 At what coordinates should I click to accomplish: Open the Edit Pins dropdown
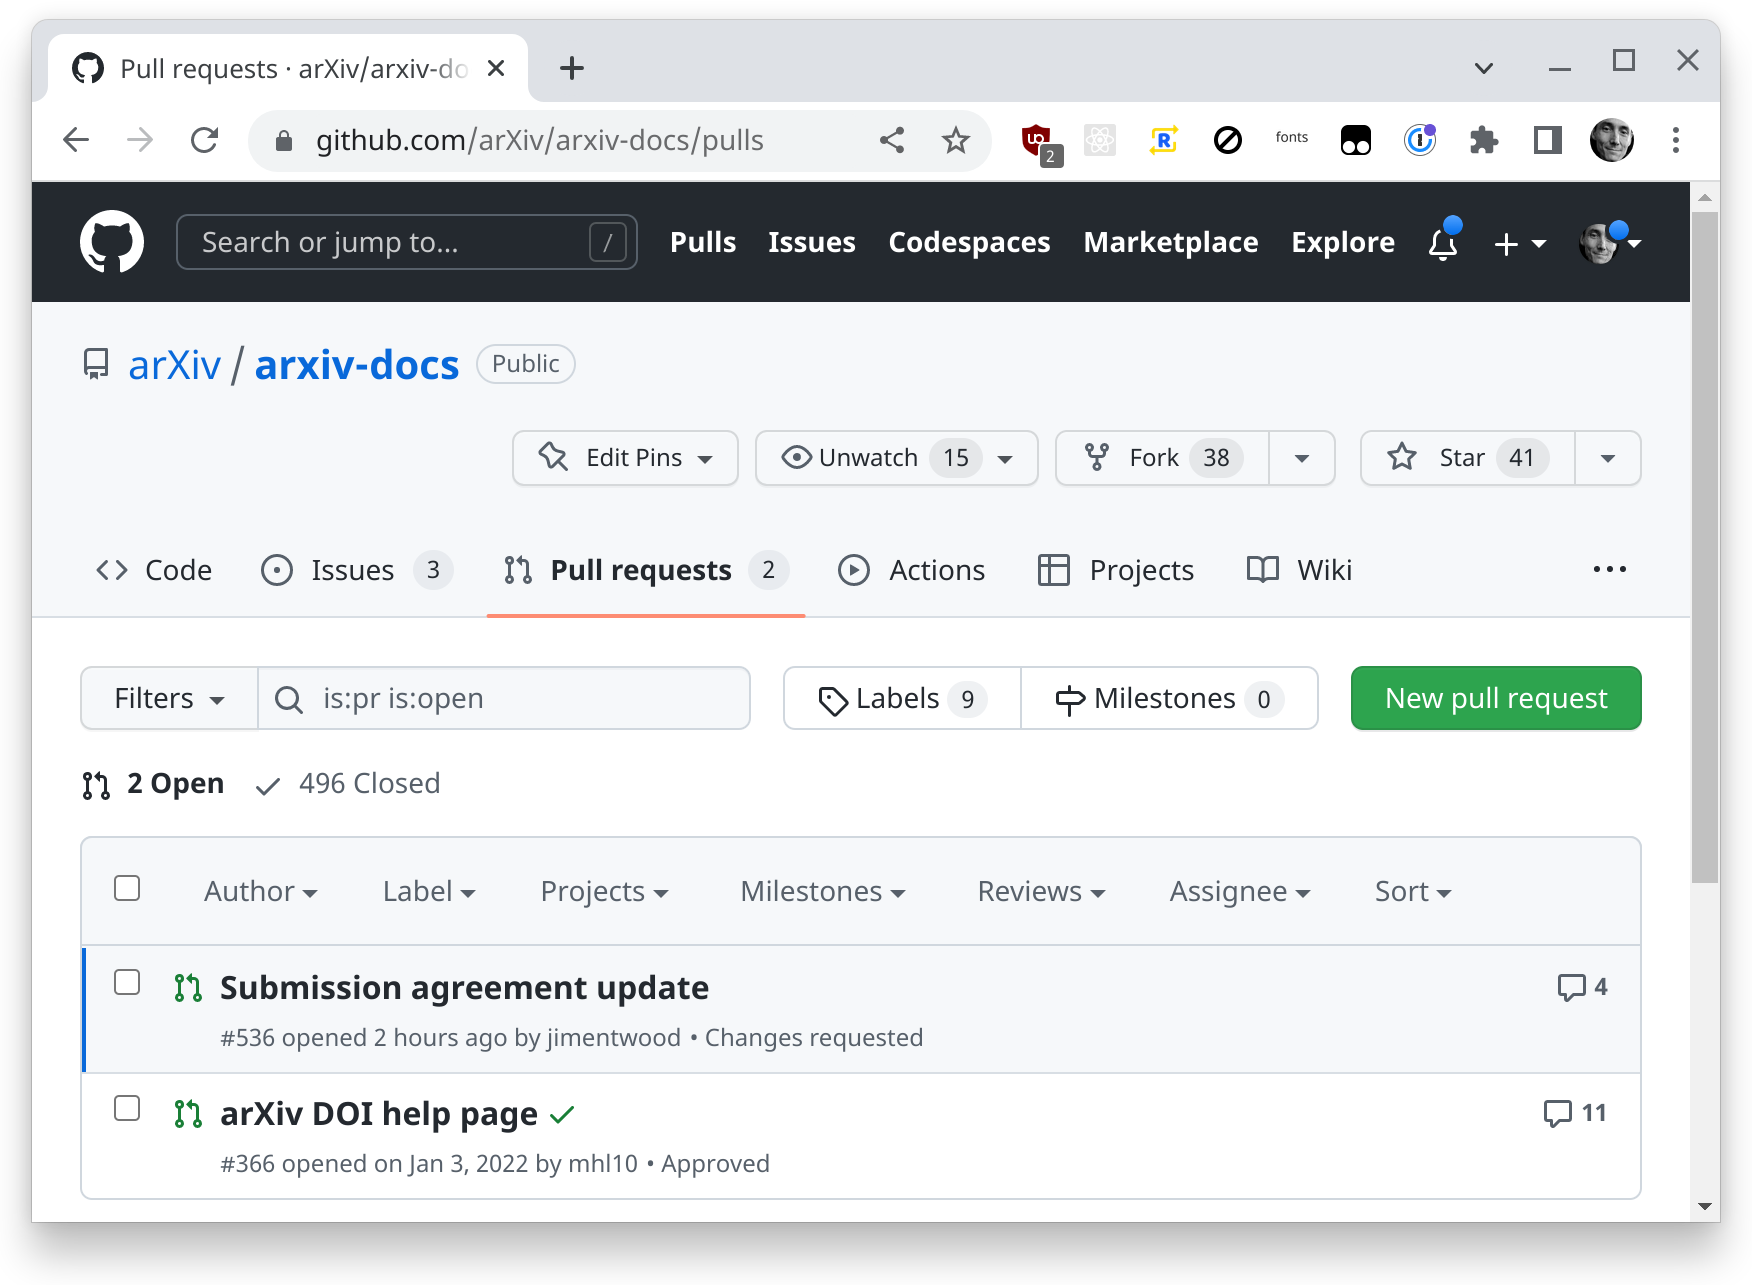(625, 458)
